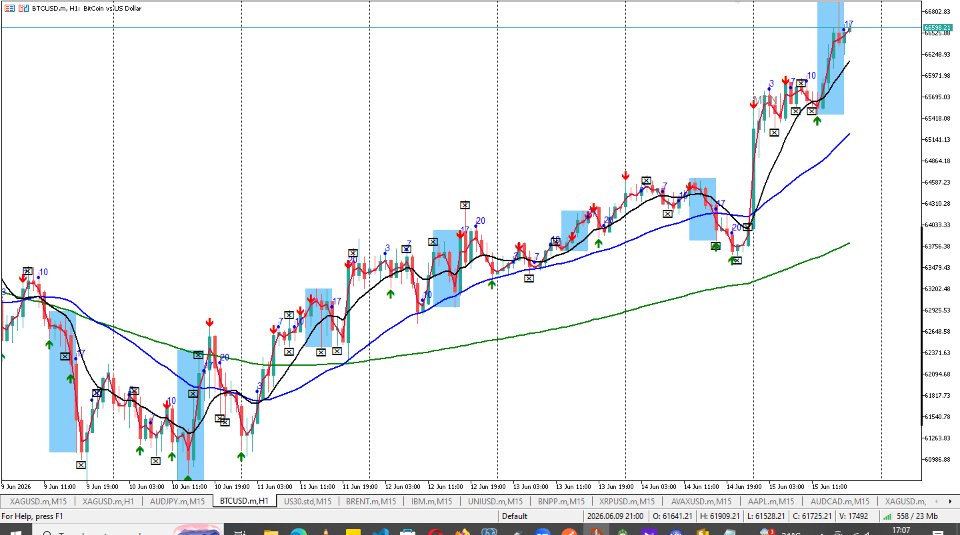The image size is (960, 535).
Task: Open the AUDJPY.m,M15 chart tab
Action: pyautogui.click(x=178, y=501)
